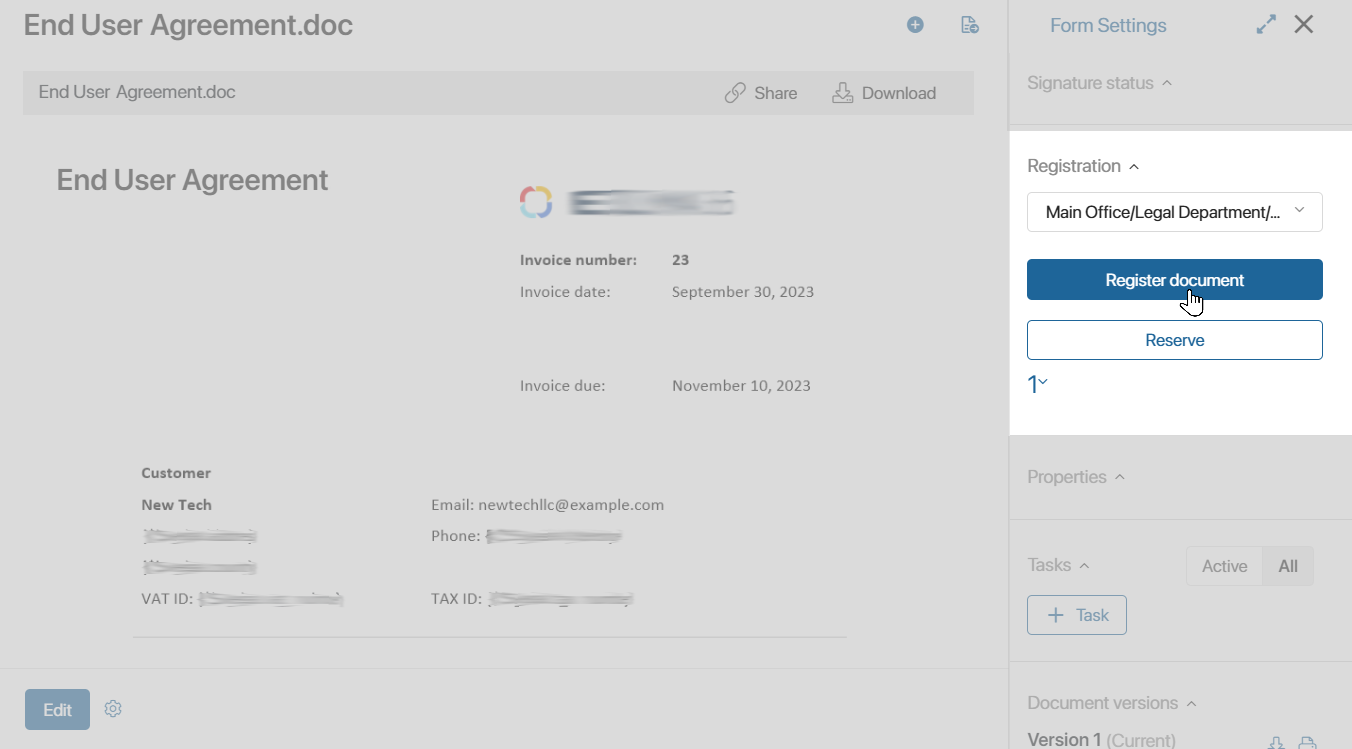Click the TAX ID label
The height and width of the screenshot is (749, 1352).
(x=457, y=600)
